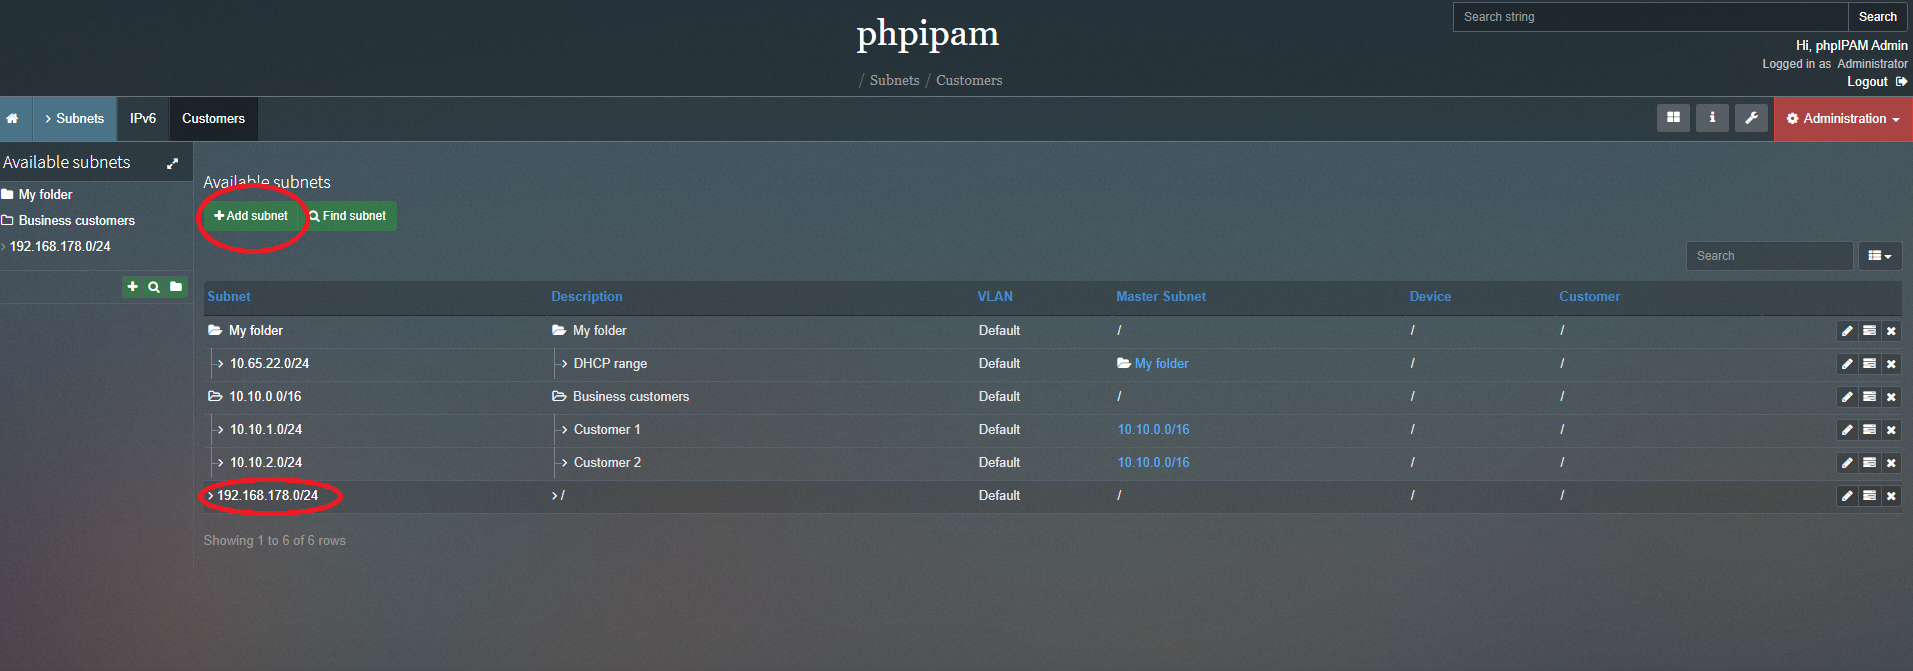Open permissions icon for Customer 2 row
This screenshot has width=1913, height=671.
[x=1869, y=463]
